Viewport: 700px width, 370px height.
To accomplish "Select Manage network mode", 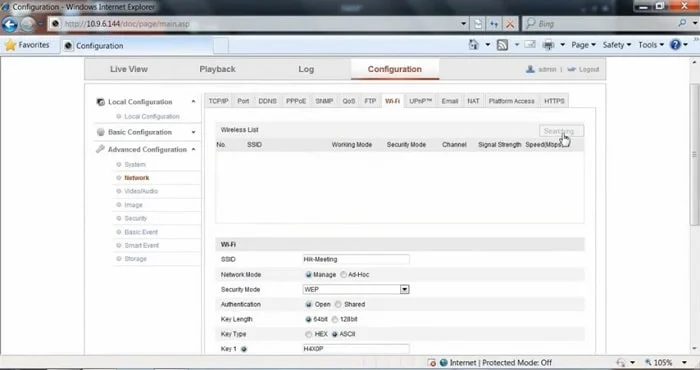I will pos(308,274).
